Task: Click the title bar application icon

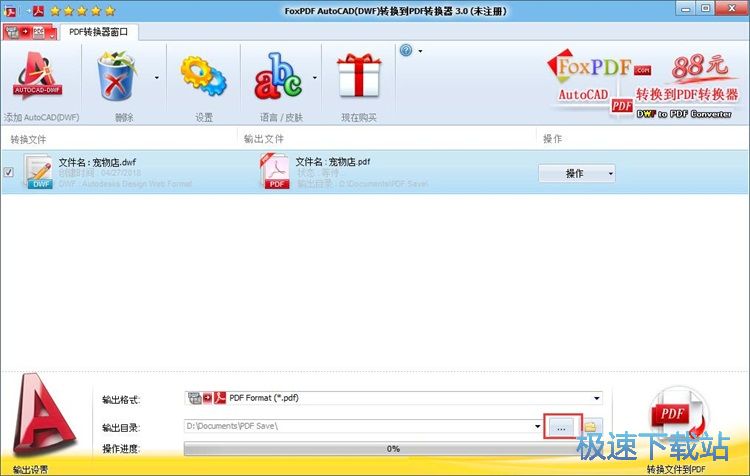Action: point(10,11)
